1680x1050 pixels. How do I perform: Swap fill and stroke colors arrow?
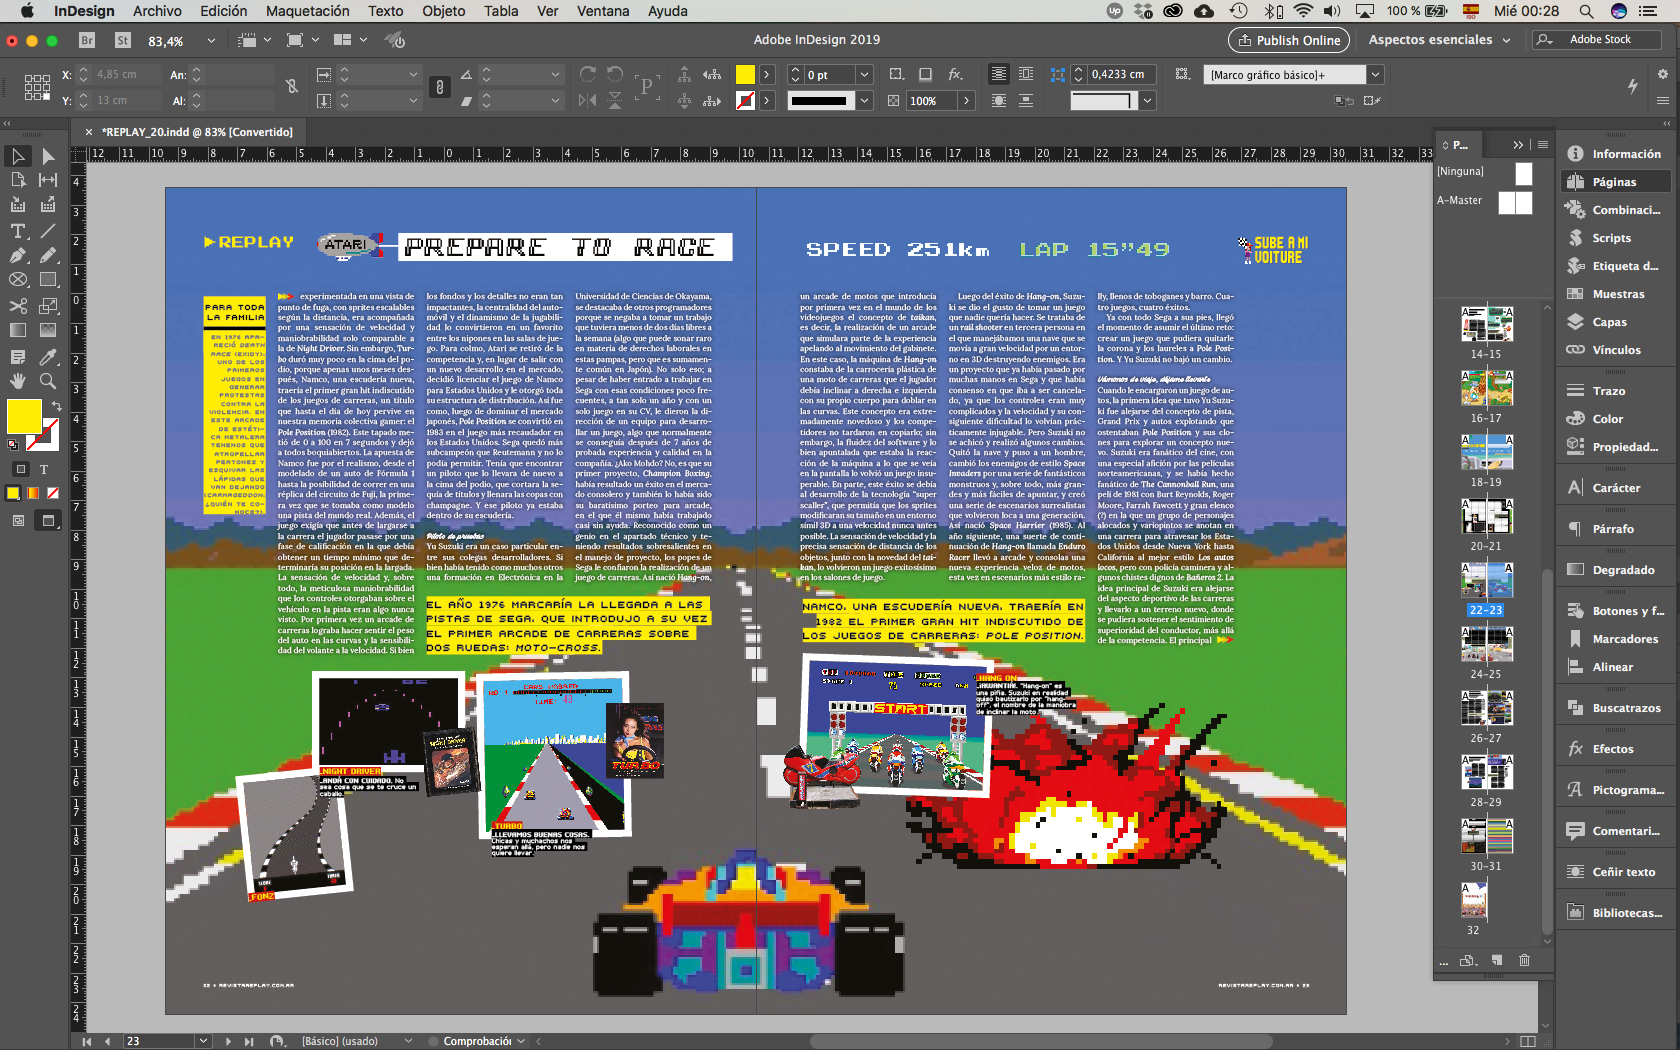point(56,406)
